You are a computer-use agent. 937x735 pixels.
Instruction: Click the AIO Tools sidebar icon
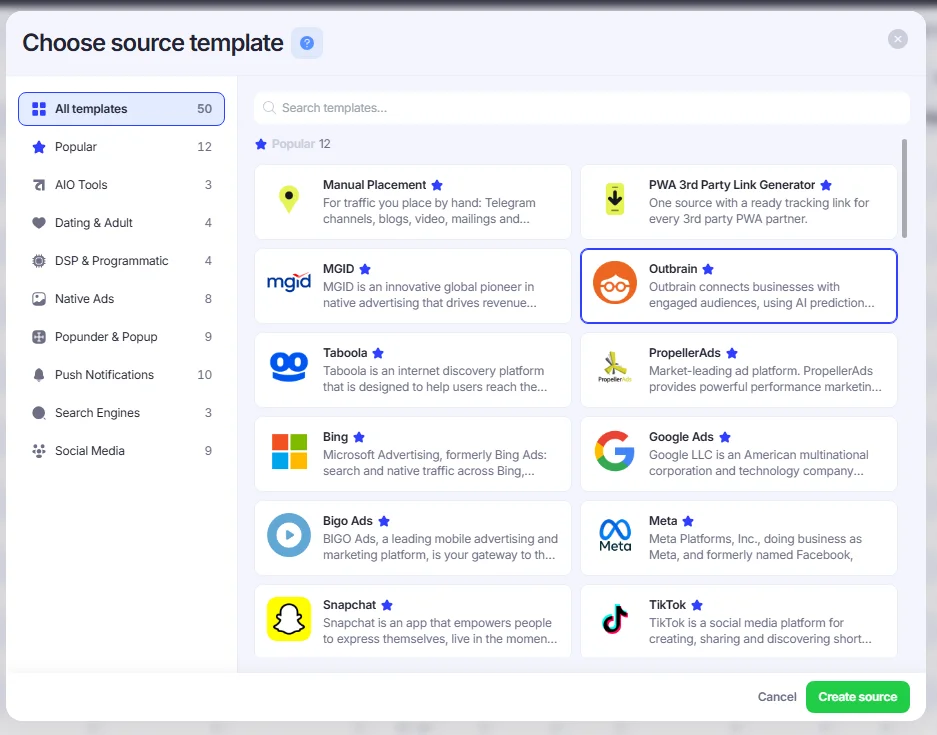click(x=39, y=185)
